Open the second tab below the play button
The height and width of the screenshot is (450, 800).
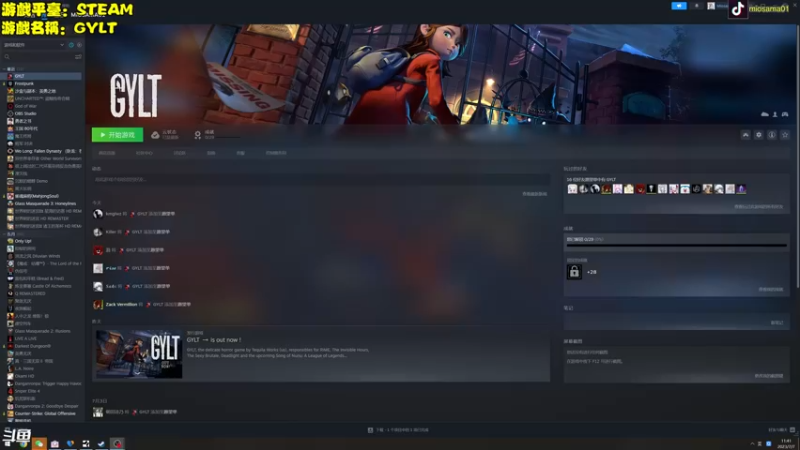144,153
